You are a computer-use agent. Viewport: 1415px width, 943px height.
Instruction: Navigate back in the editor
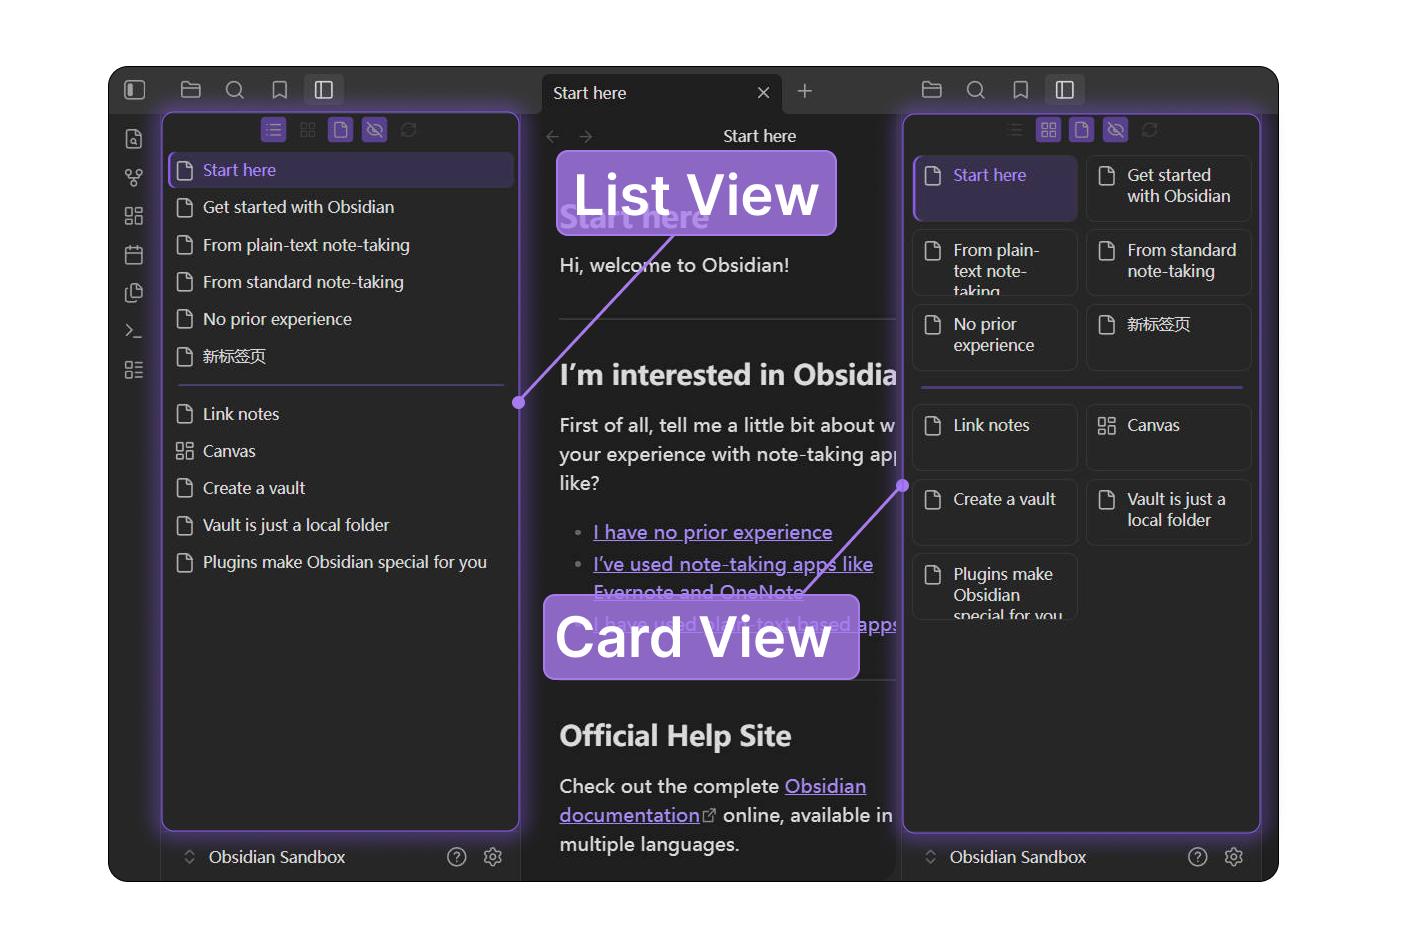click(x=553, y=136)
